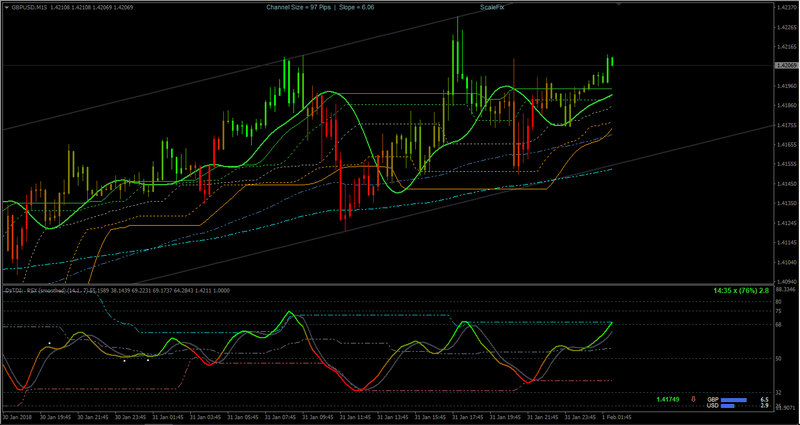Viewport: 800px width, 425px height.
Task: Click the 1.41450 price scale label
Action: [x=787, y=183]
